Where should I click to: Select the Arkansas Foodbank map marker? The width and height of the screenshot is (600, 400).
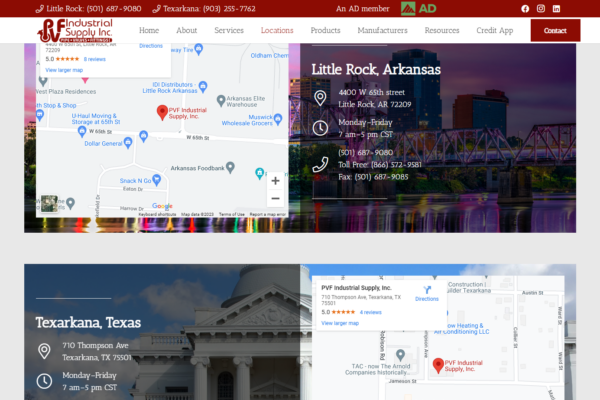230,167
